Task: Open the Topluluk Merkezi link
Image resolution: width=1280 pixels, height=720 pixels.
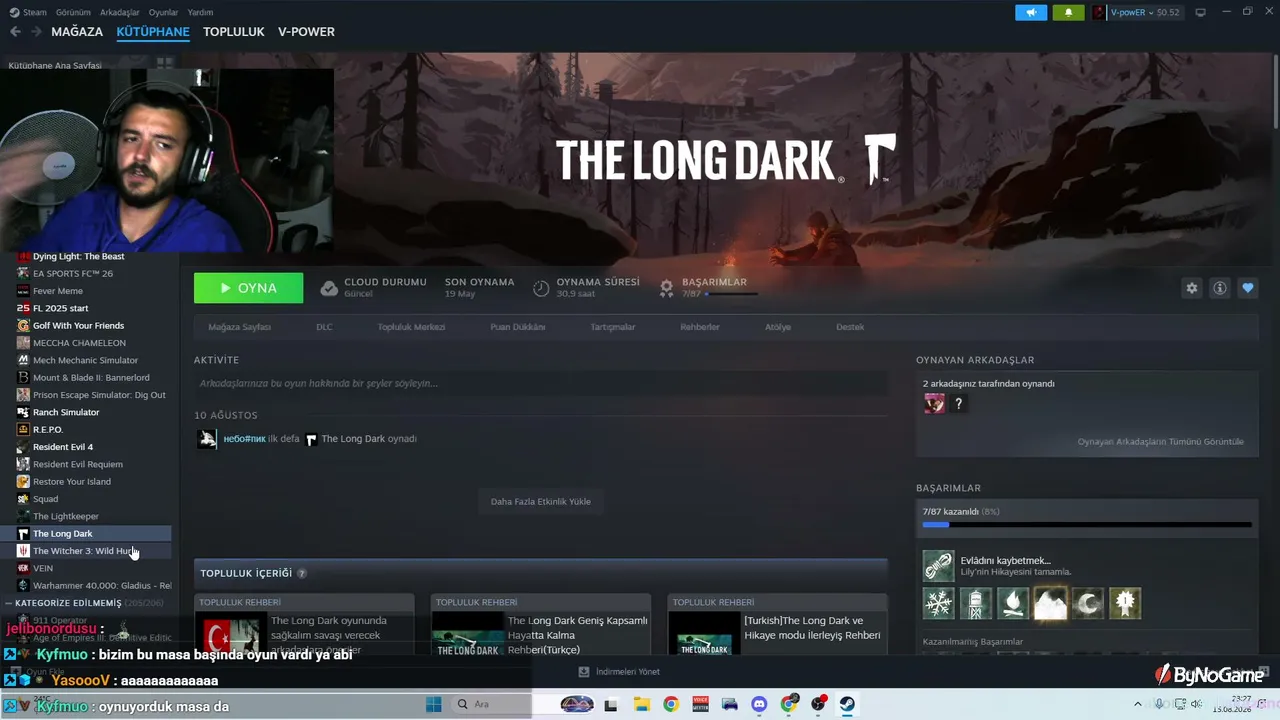Action: coord(411,327)
